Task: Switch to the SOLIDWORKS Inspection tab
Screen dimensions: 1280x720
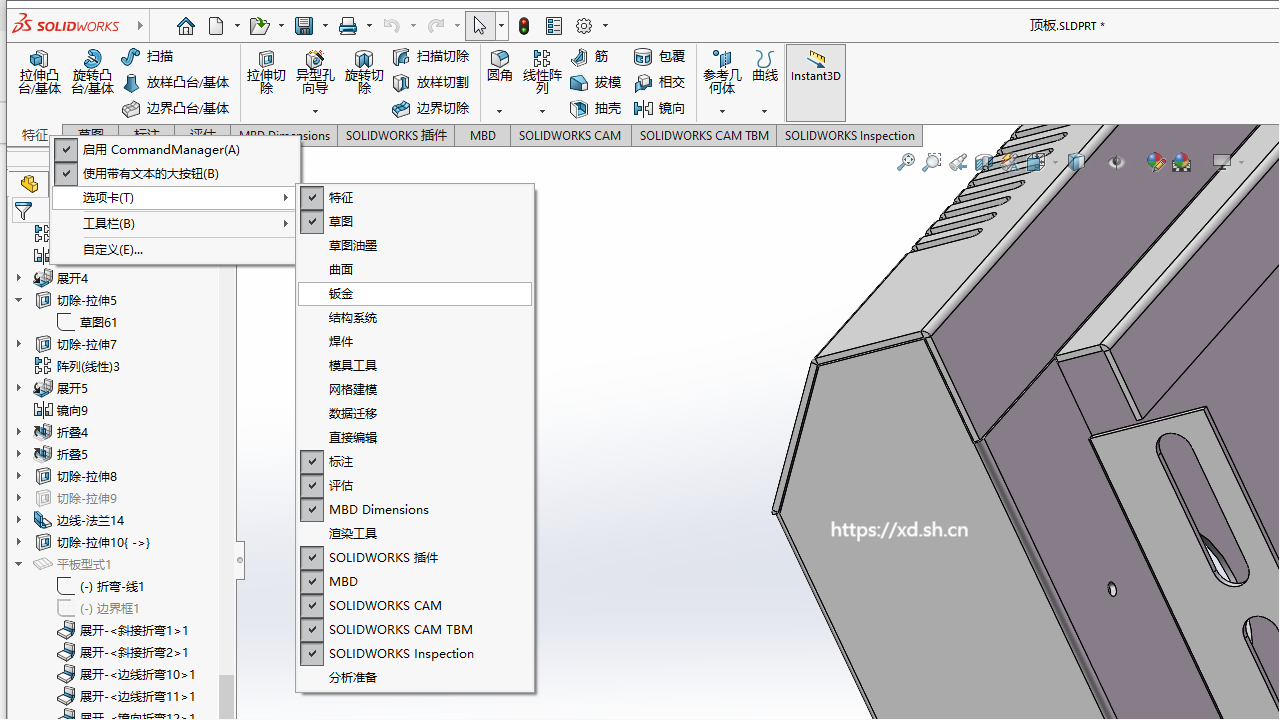Action: tap(849, 136)
